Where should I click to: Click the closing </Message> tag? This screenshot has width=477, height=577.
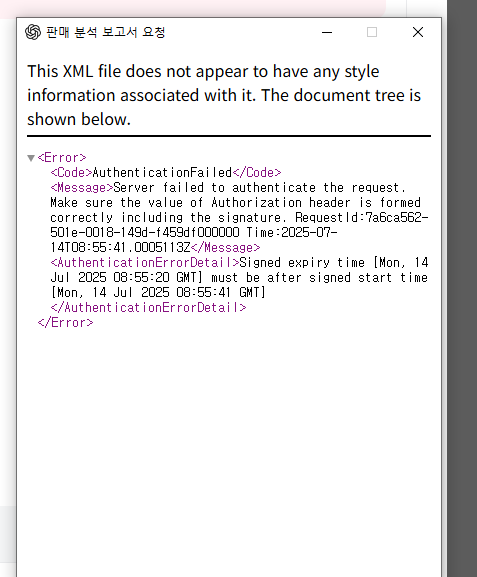point(225,248)
